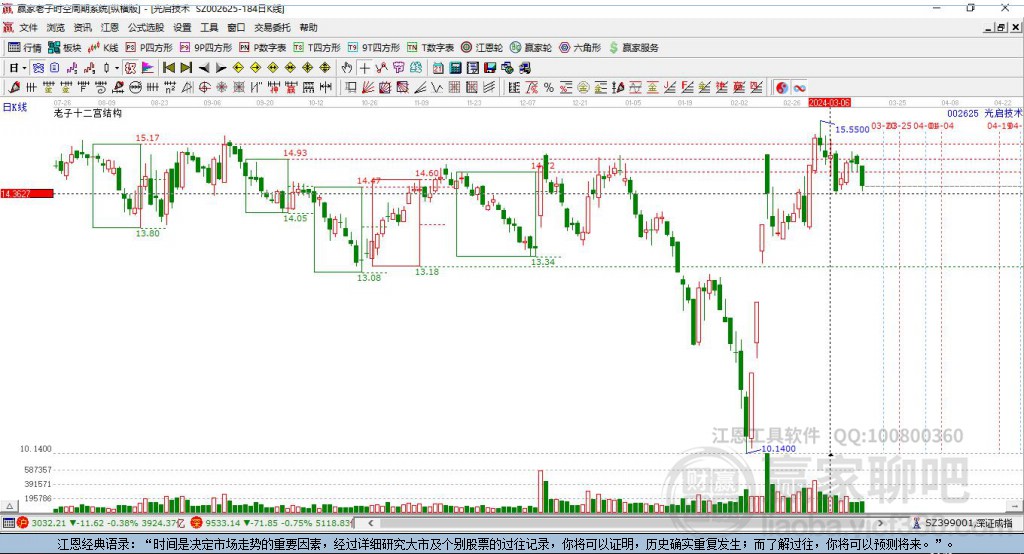Open the 文件 menu
The image size is (1024, 554).
[28, 27]
